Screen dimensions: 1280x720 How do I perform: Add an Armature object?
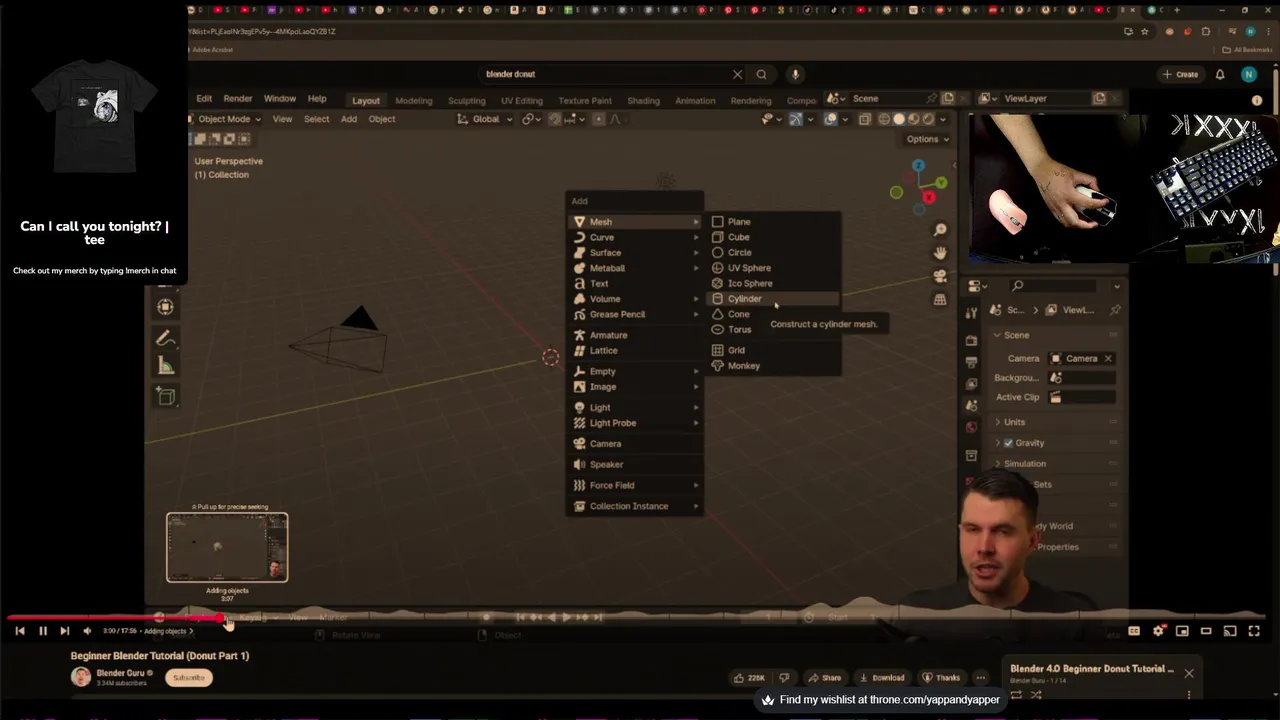pyautogui.click(x=635, y=335)
